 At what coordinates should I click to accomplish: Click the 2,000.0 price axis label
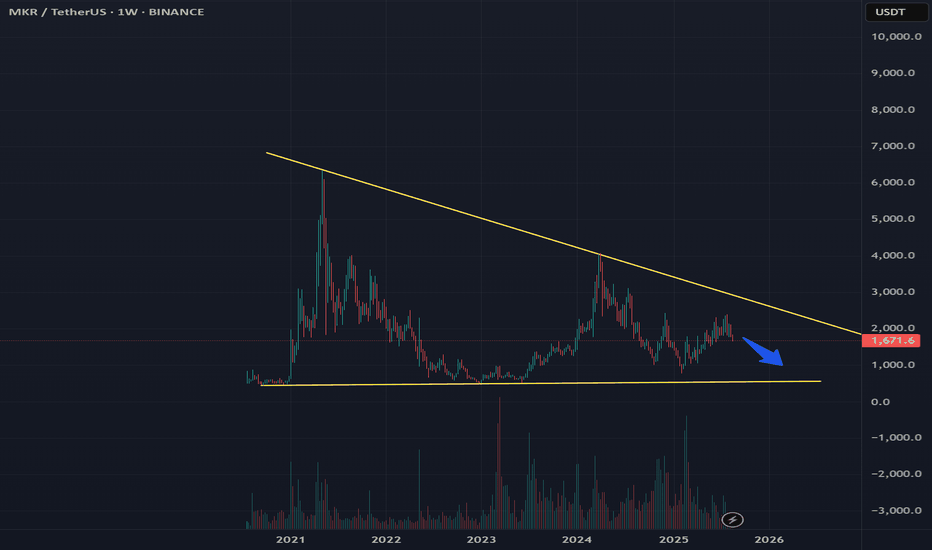point(893,328)
